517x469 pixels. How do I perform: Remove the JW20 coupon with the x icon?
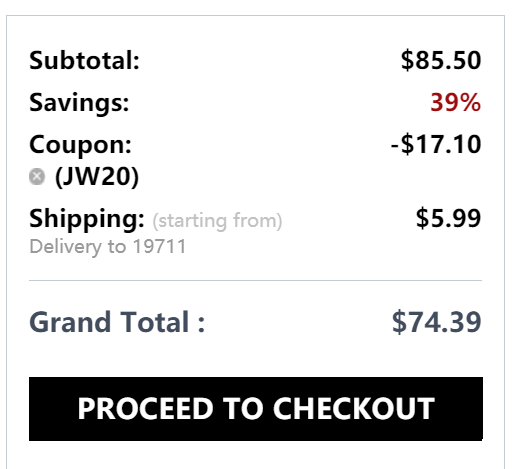37,177
